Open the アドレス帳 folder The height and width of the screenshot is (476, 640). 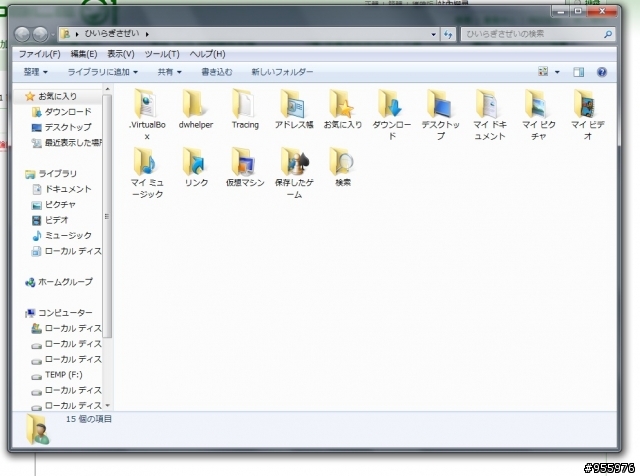294,109
